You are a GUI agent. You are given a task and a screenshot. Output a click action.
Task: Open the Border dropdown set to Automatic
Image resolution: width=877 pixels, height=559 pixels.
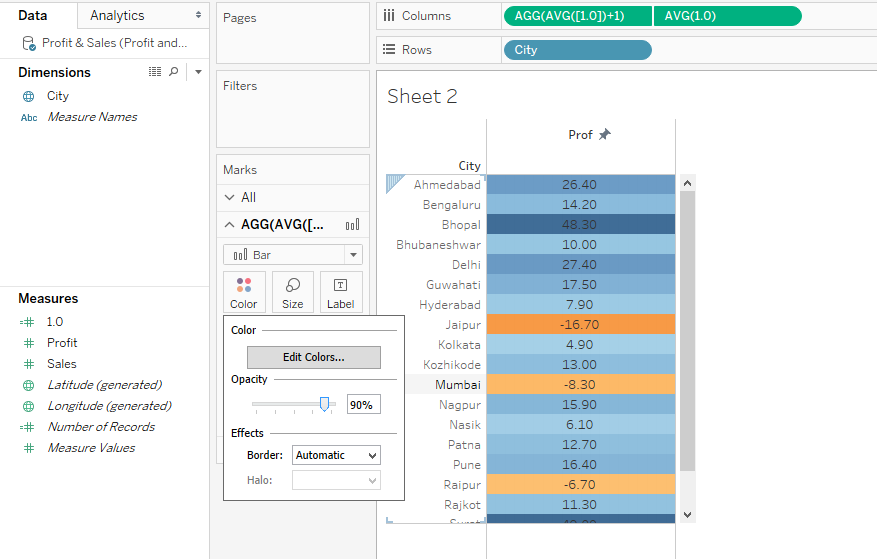[336, 455]
